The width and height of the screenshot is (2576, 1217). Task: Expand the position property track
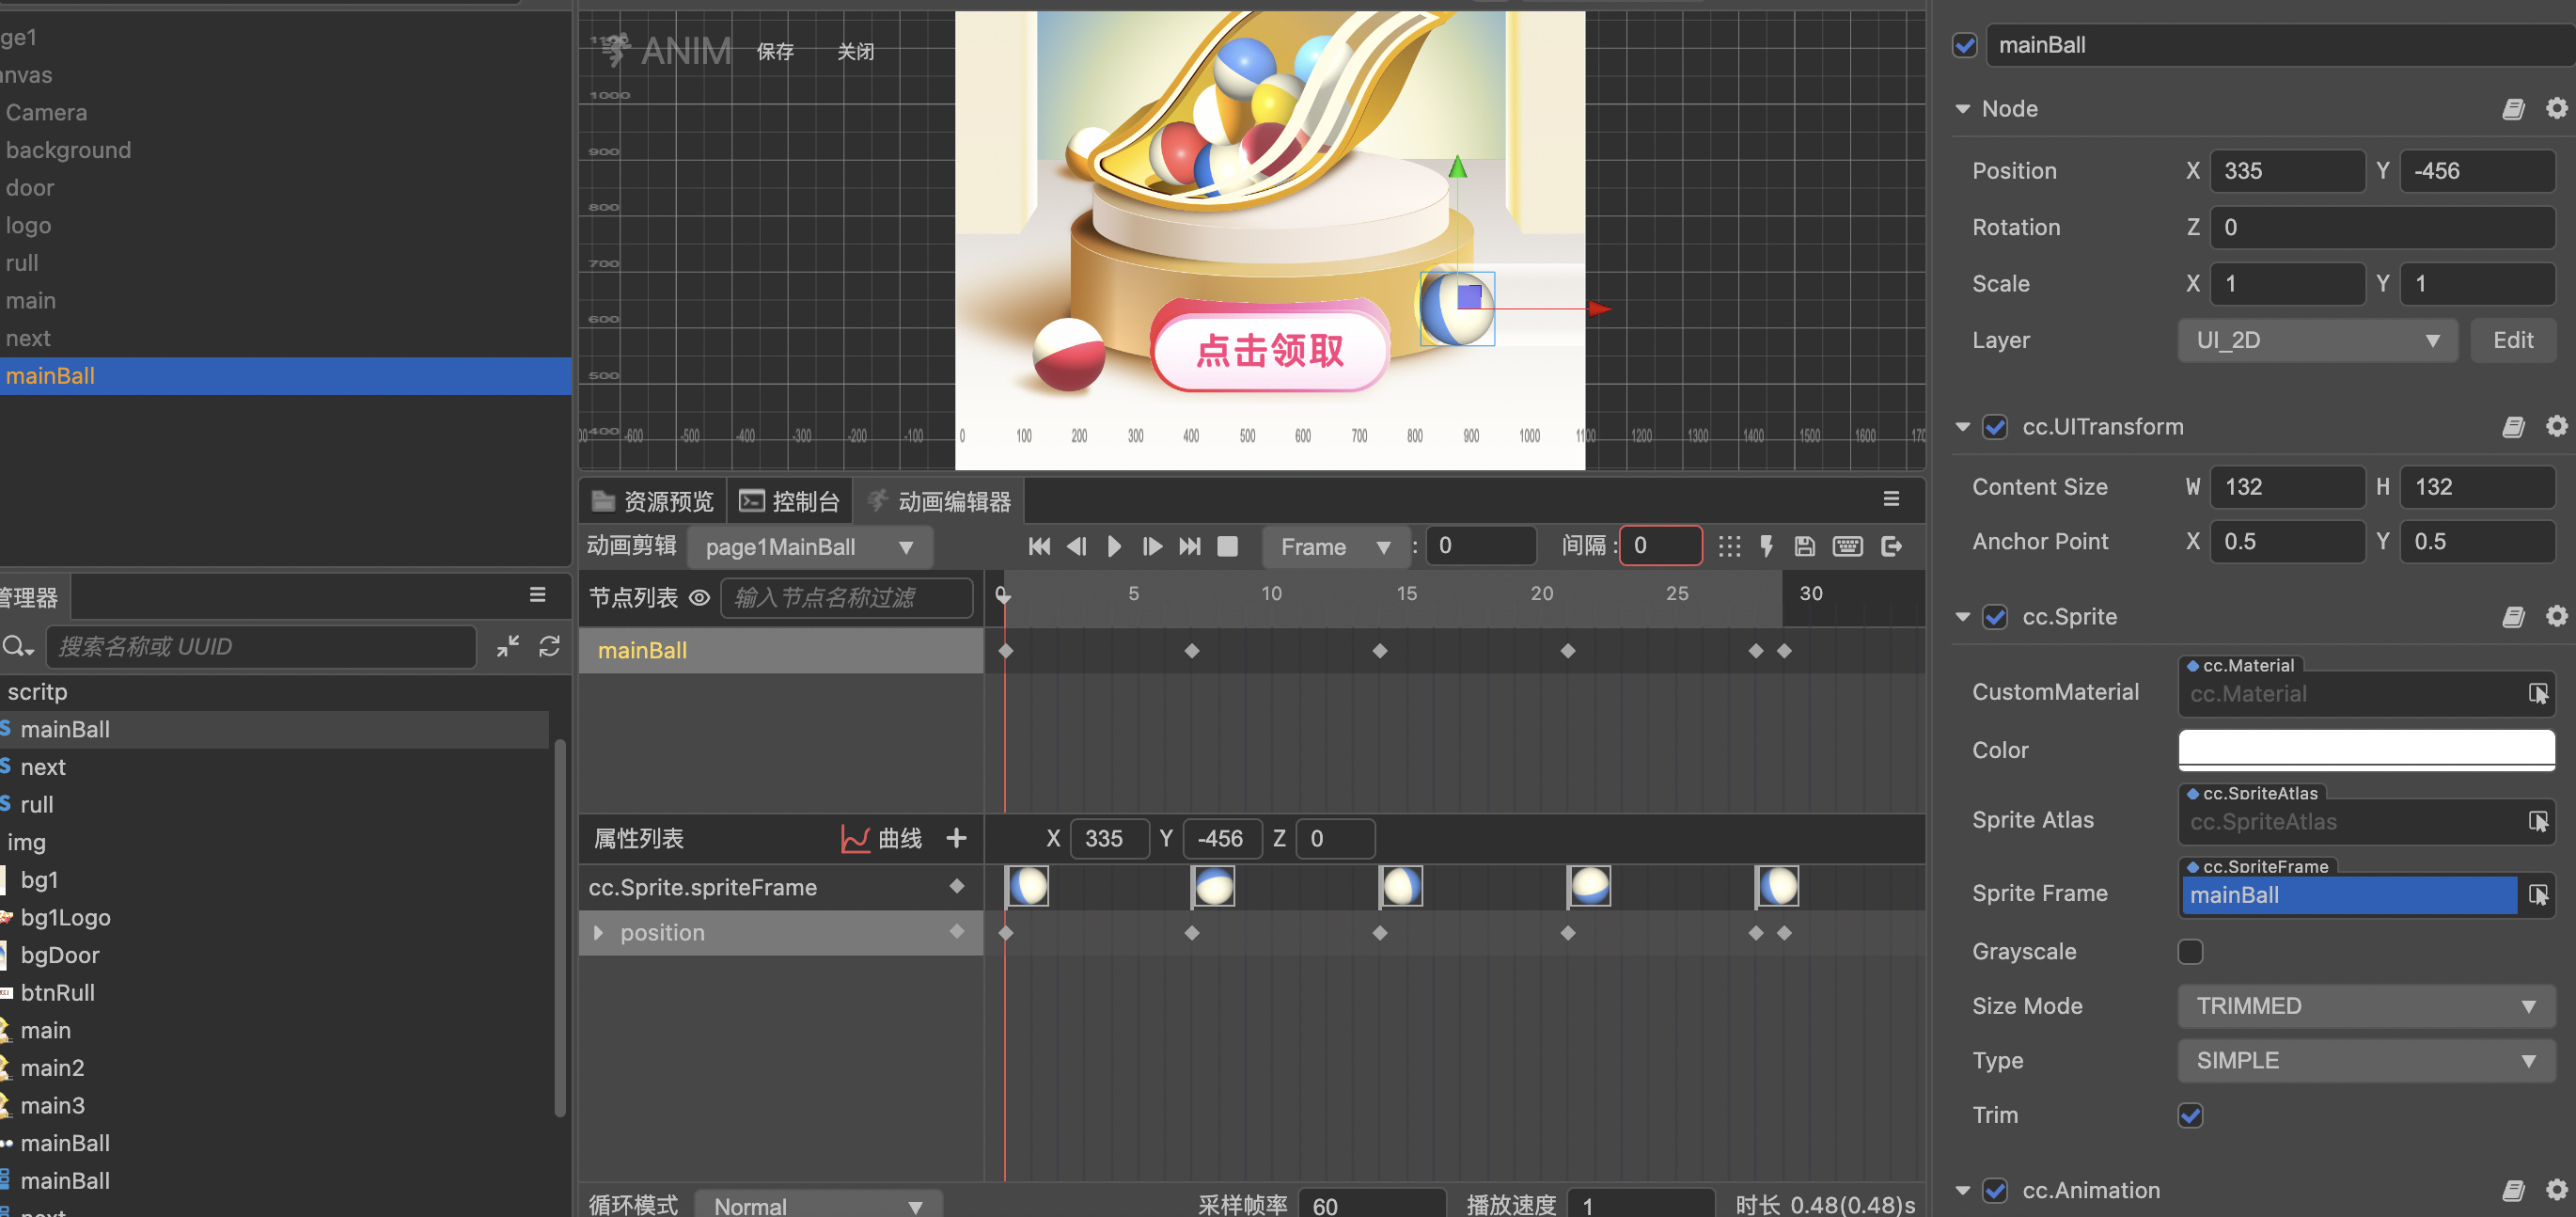[598, 932]
